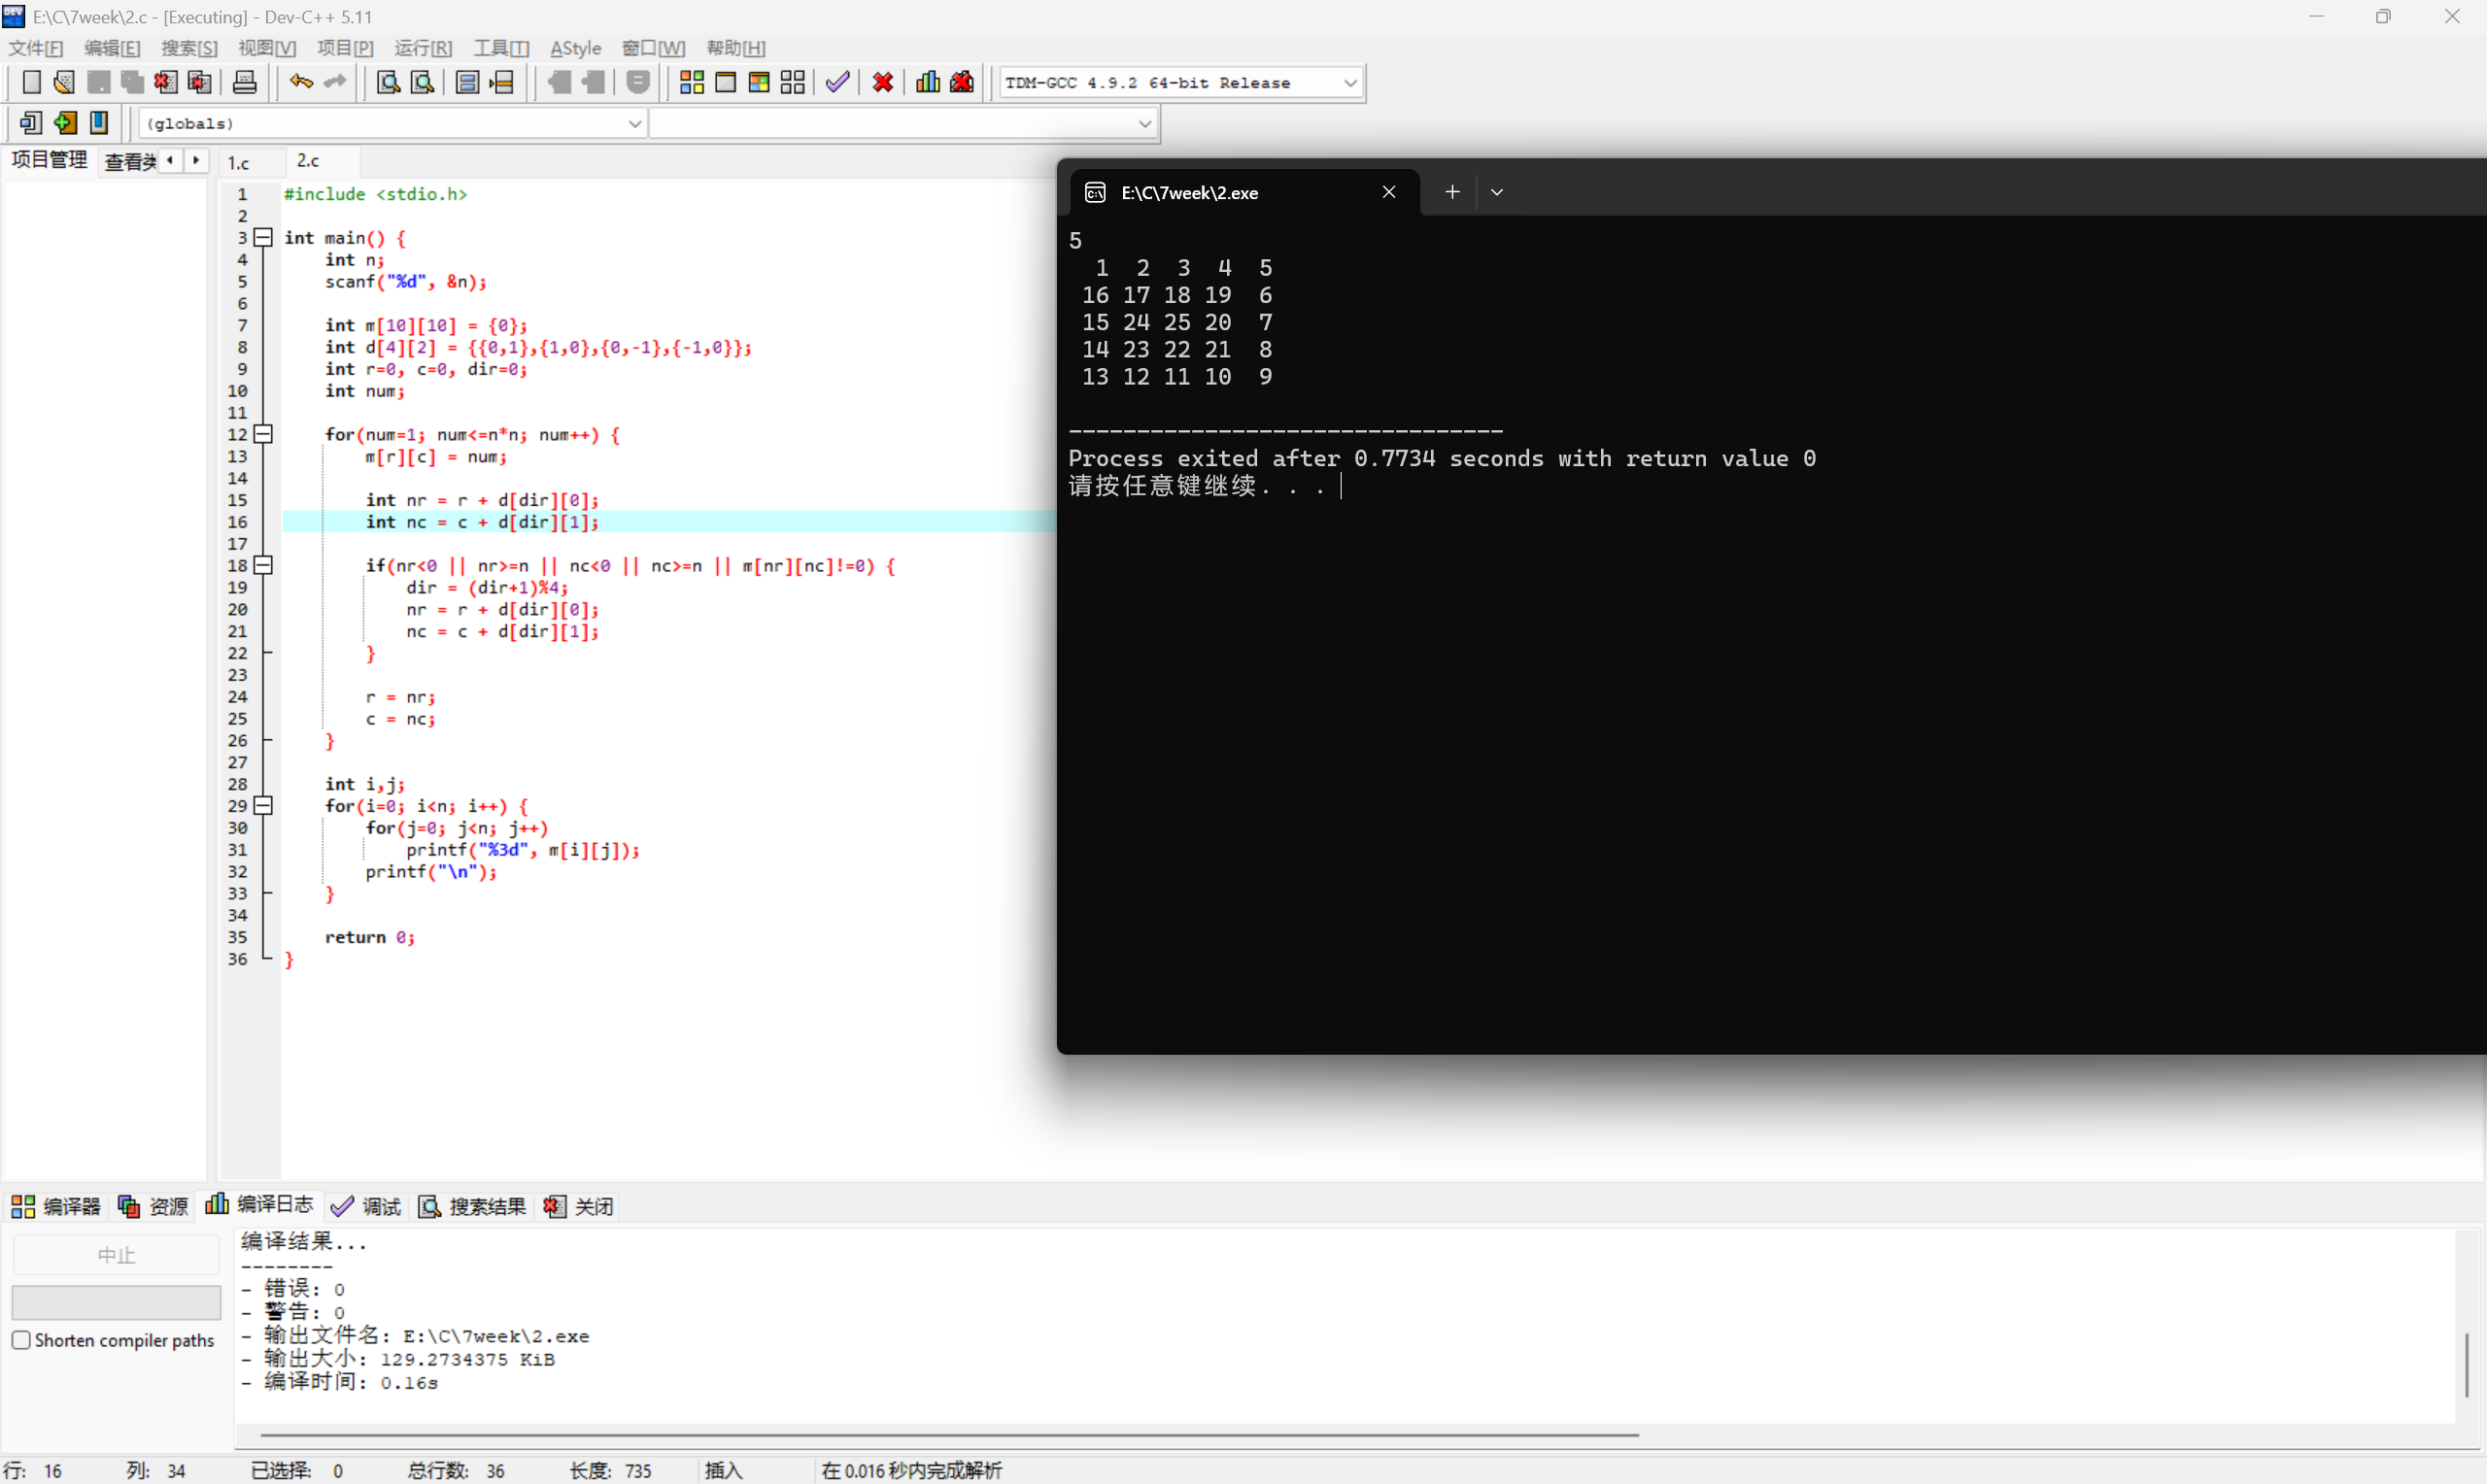The image size is (2487, 1484).
Task: Switch to the 1.c editor tab
Action: pos(238,162)
